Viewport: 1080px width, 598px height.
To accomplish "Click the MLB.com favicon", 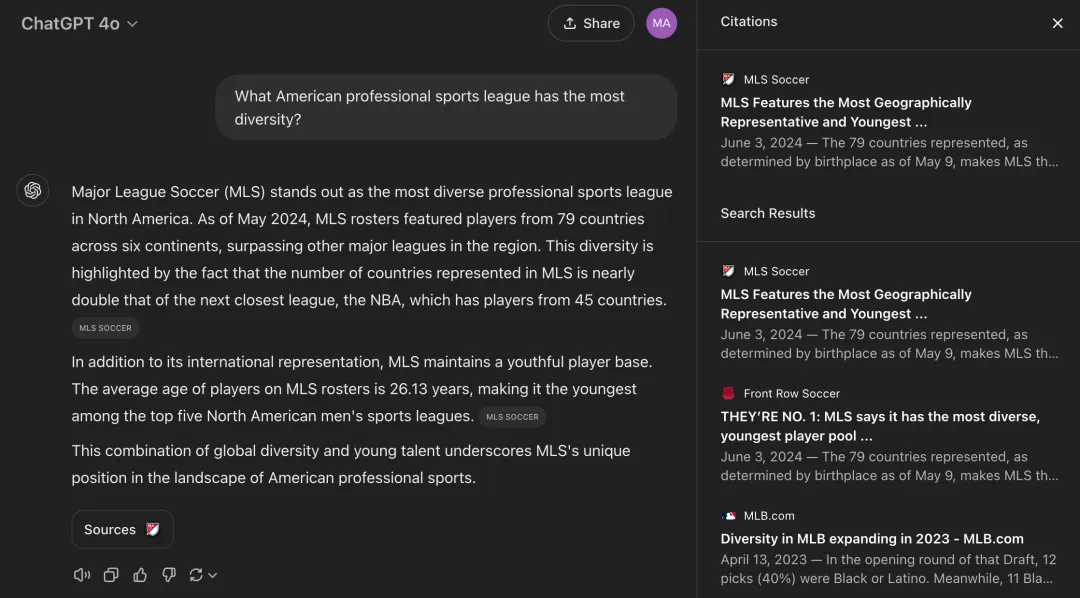I will point(728,515).
